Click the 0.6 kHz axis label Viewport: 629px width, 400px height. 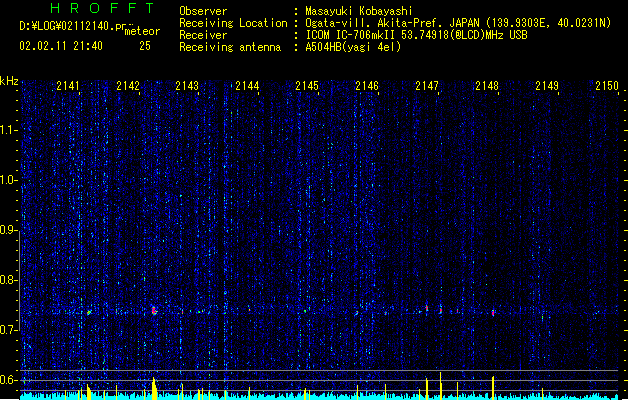click(x=8, y=380)
